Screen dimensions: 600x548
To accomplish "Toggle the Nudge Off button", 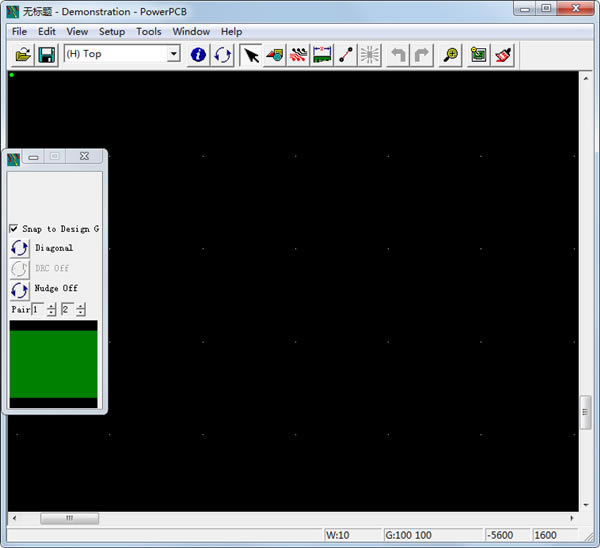I will [x=19, y=289].
